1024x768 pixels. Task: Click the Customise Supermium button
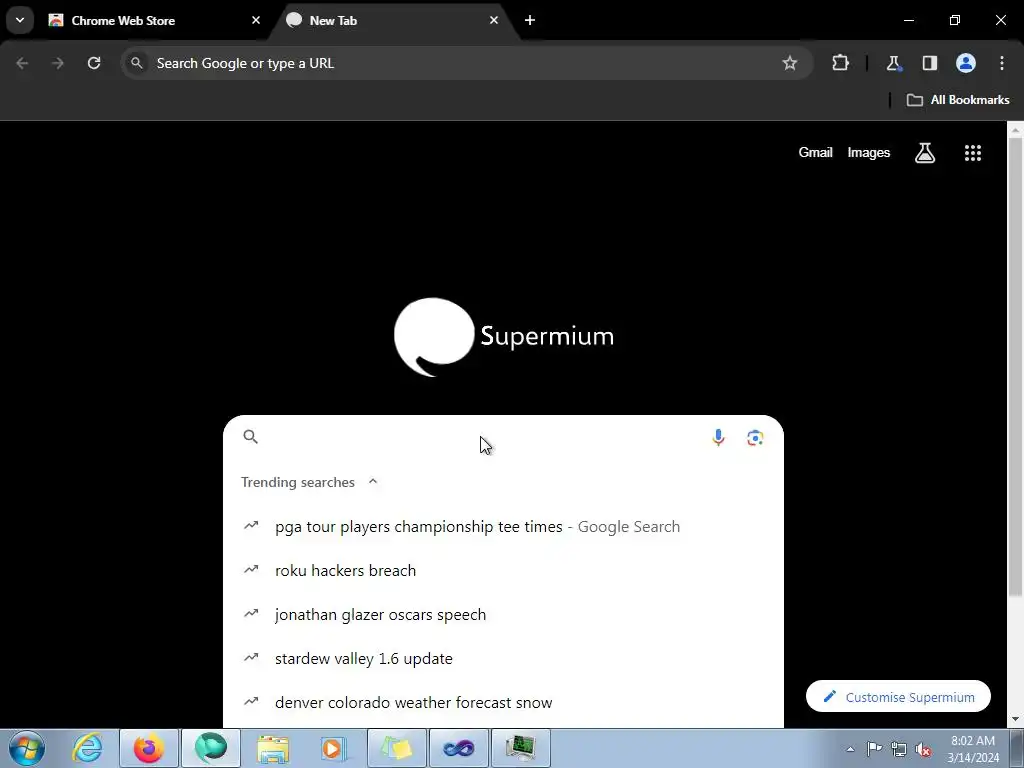(x=898, y=697)
